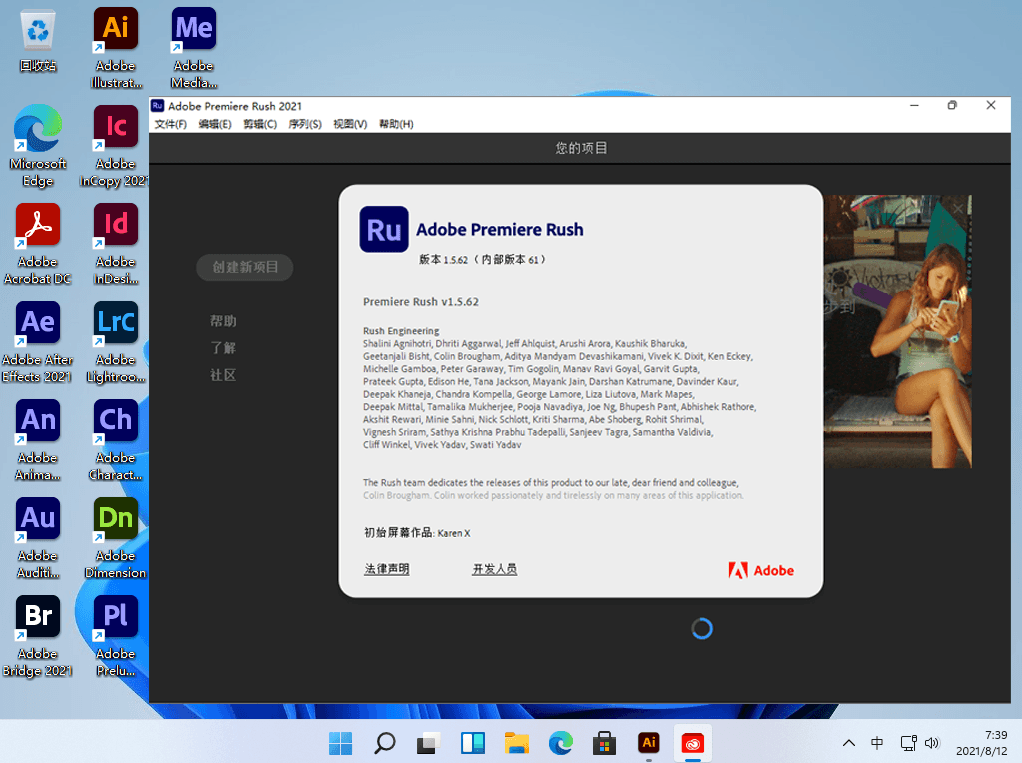
Task: Open Task View on the taskbar
Action: pyautogui.click(x=428, y=743)
